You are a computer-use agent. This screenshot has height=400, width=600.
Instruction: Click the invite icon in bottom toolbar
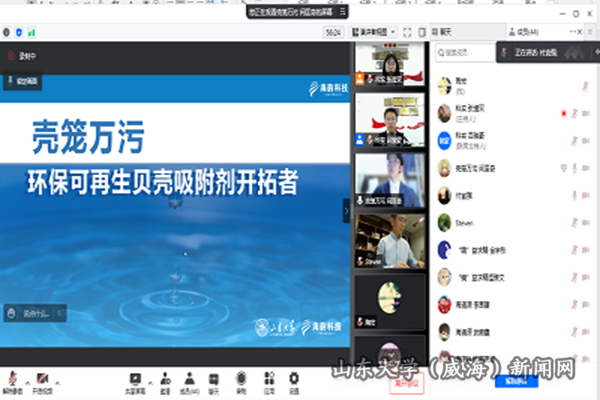pyautogui.click(x=165, y=383)
